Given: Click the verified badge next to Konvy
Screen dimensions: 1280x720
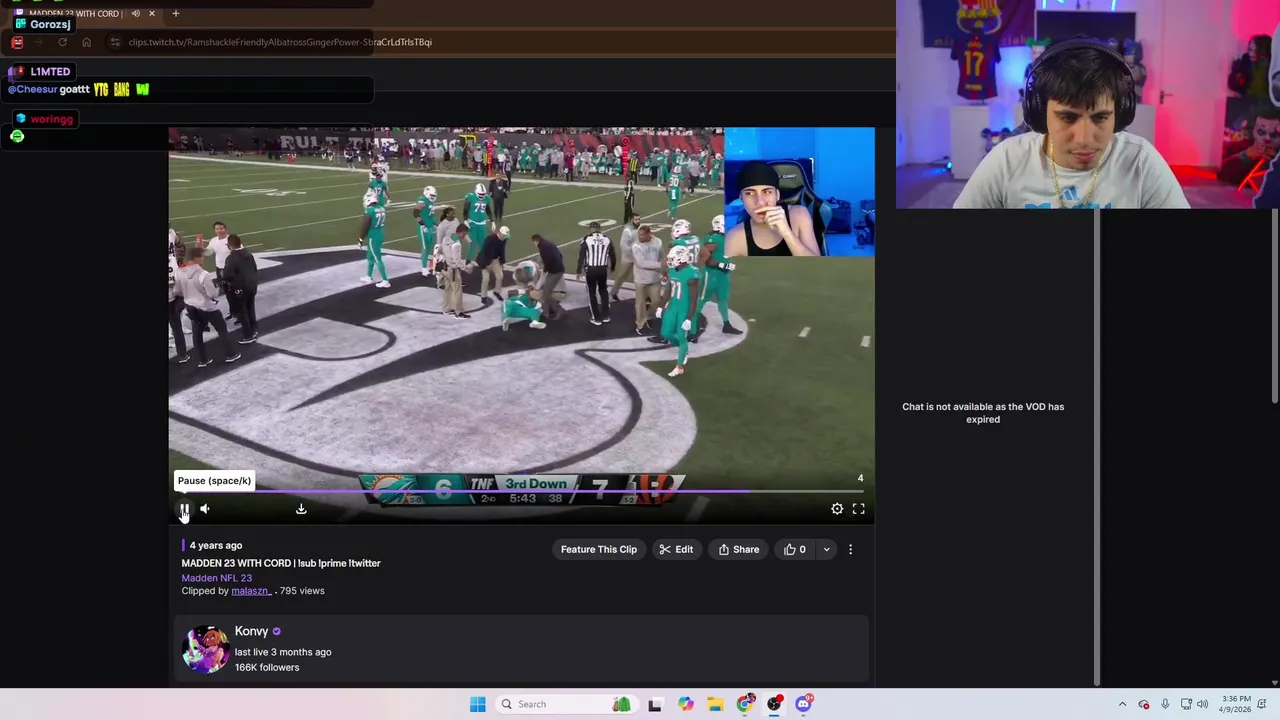Looking at the screenshot, I should (x=276, y=631).
